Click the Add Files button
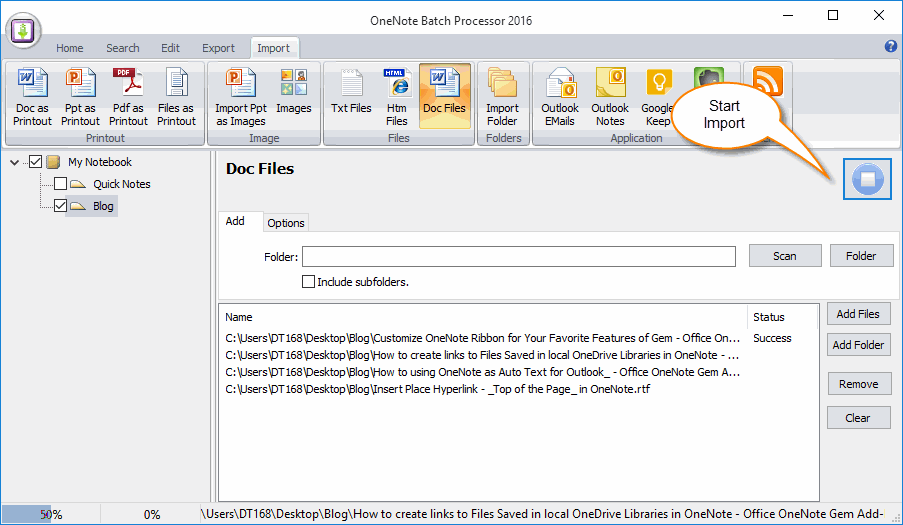The height and width of the screenshot is (525, 903). point(858,314)
